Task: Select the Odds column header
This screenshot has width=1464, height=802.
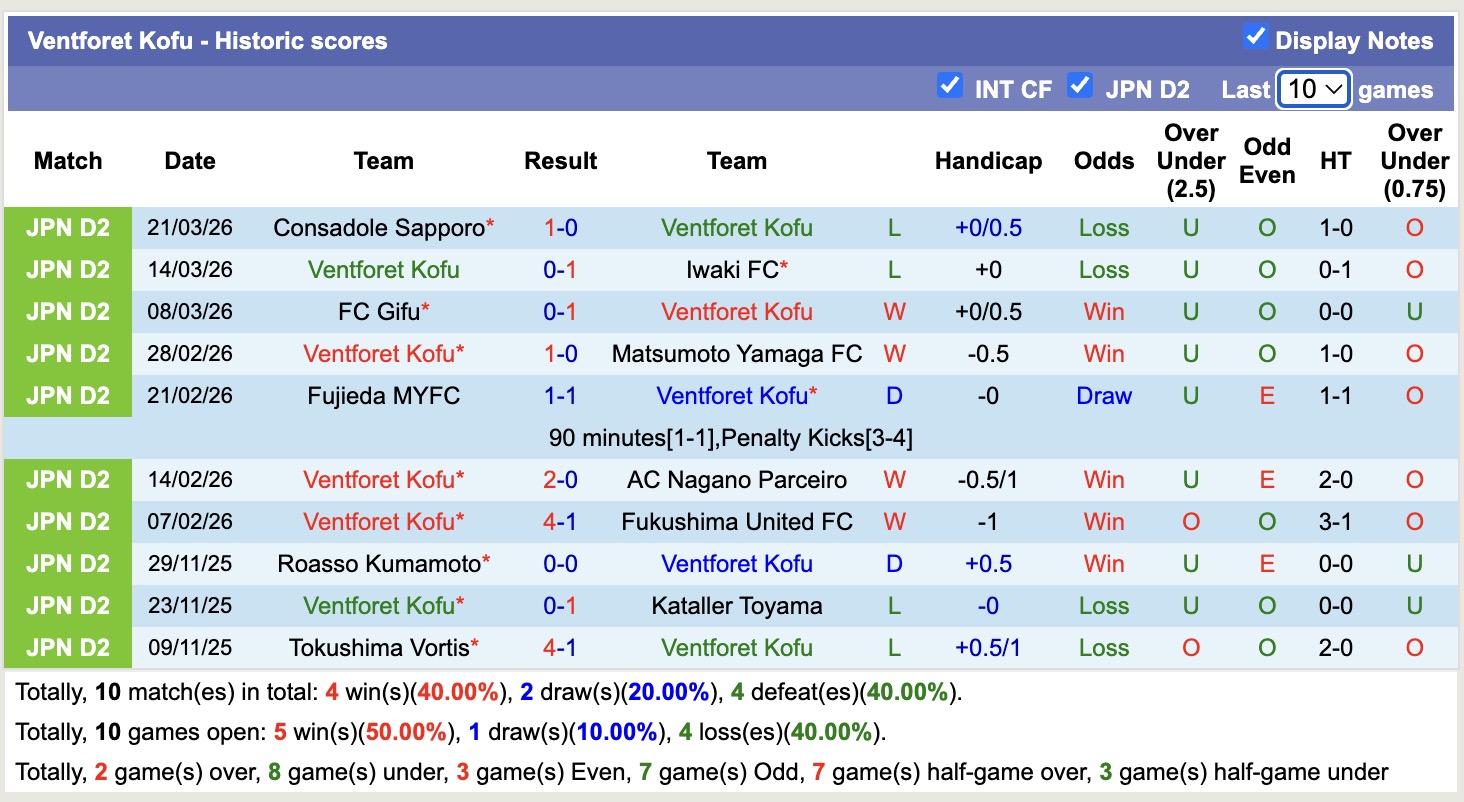Action: tap(1104, 160)
